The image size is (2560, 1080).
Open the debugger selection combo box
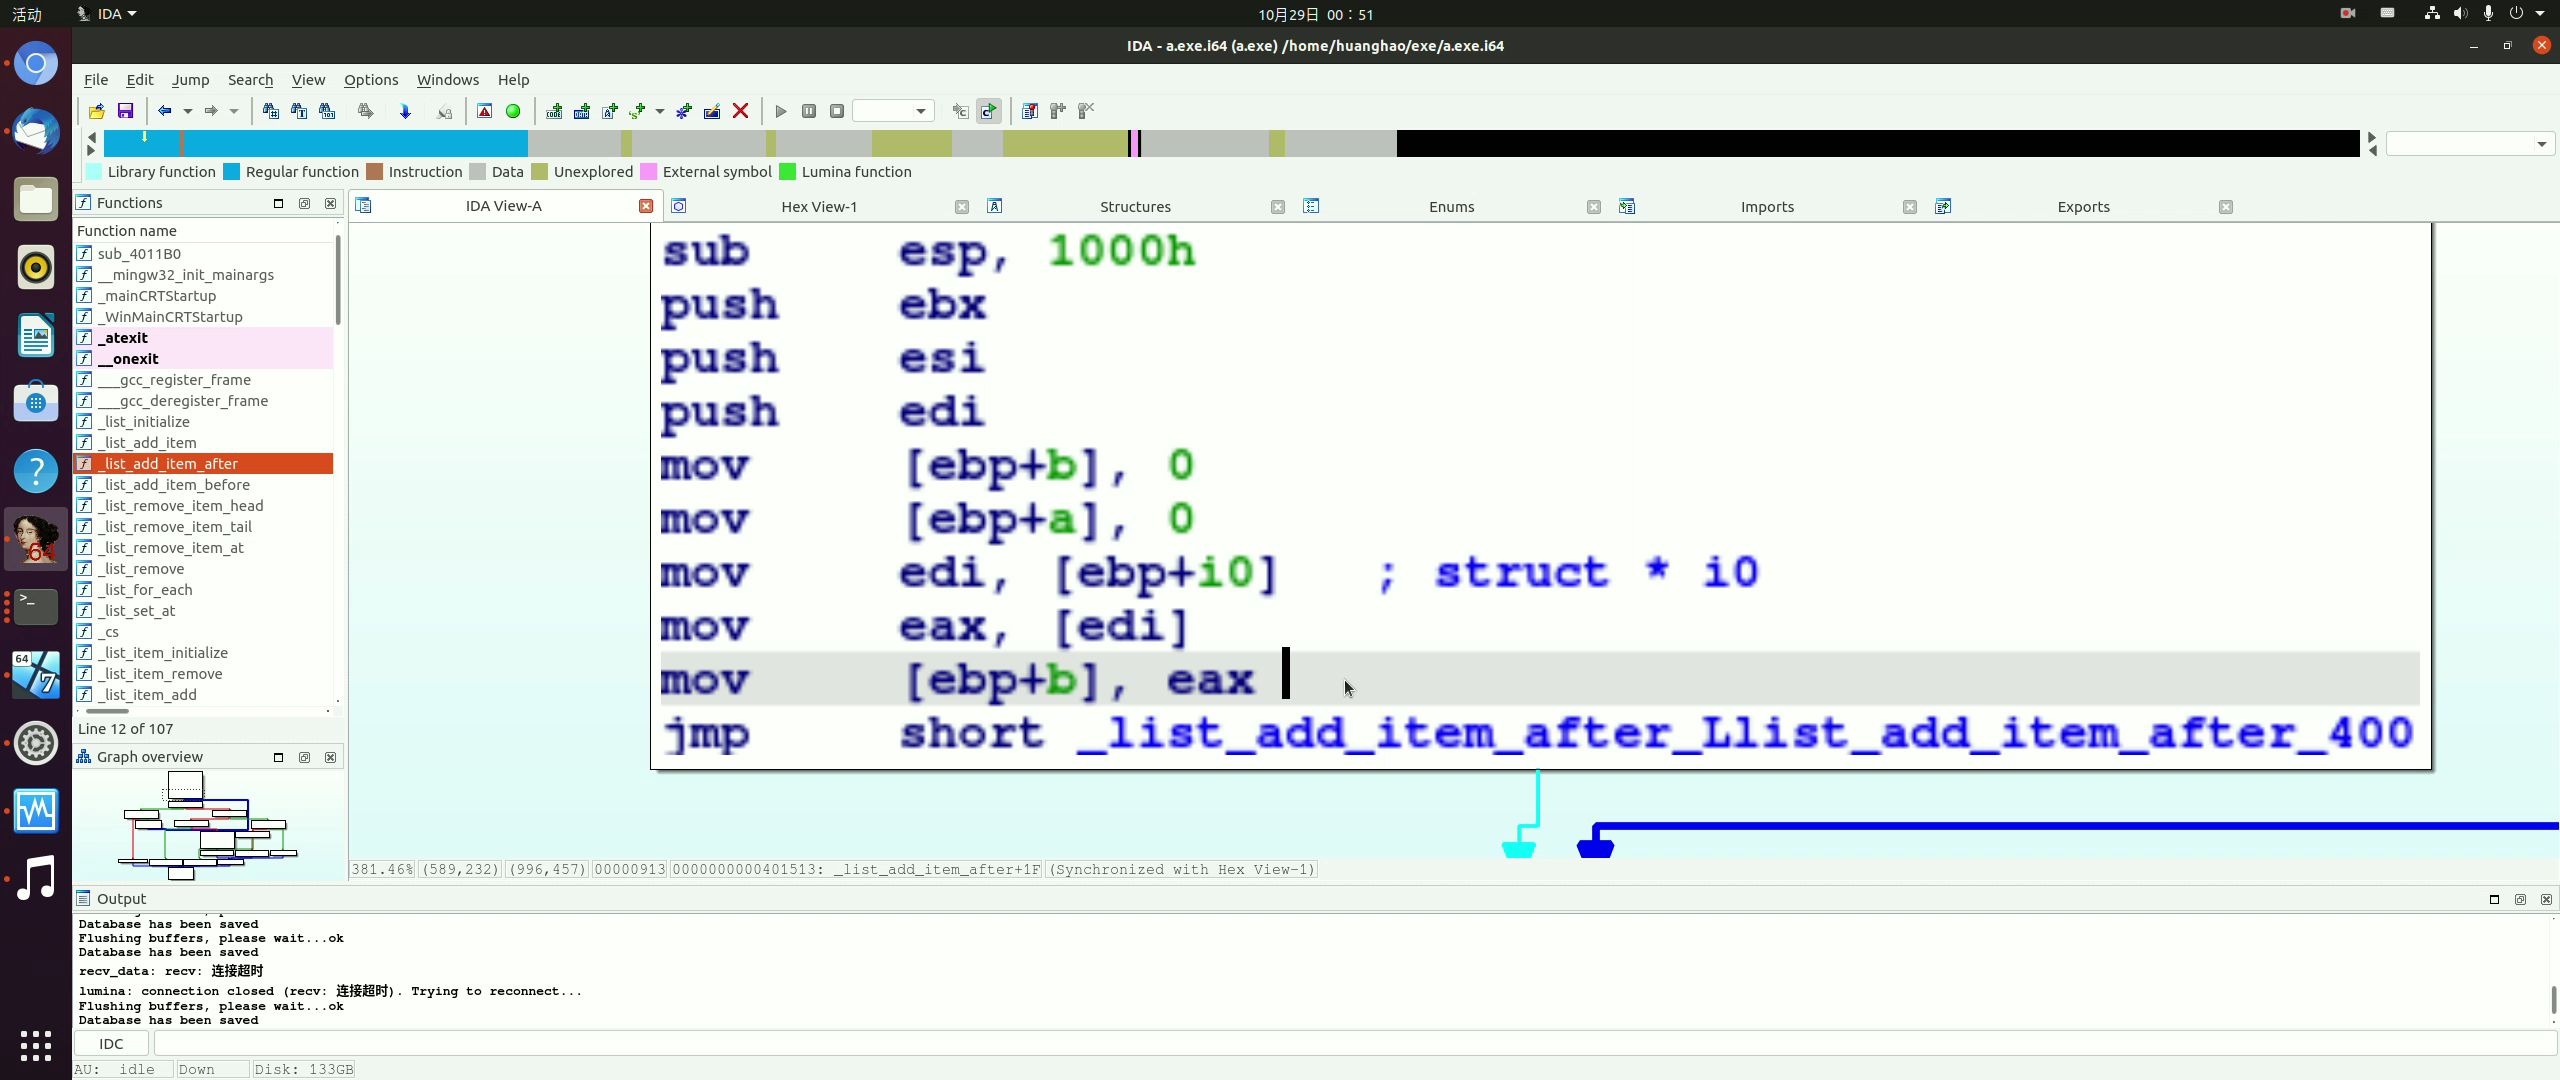(893, 111)
